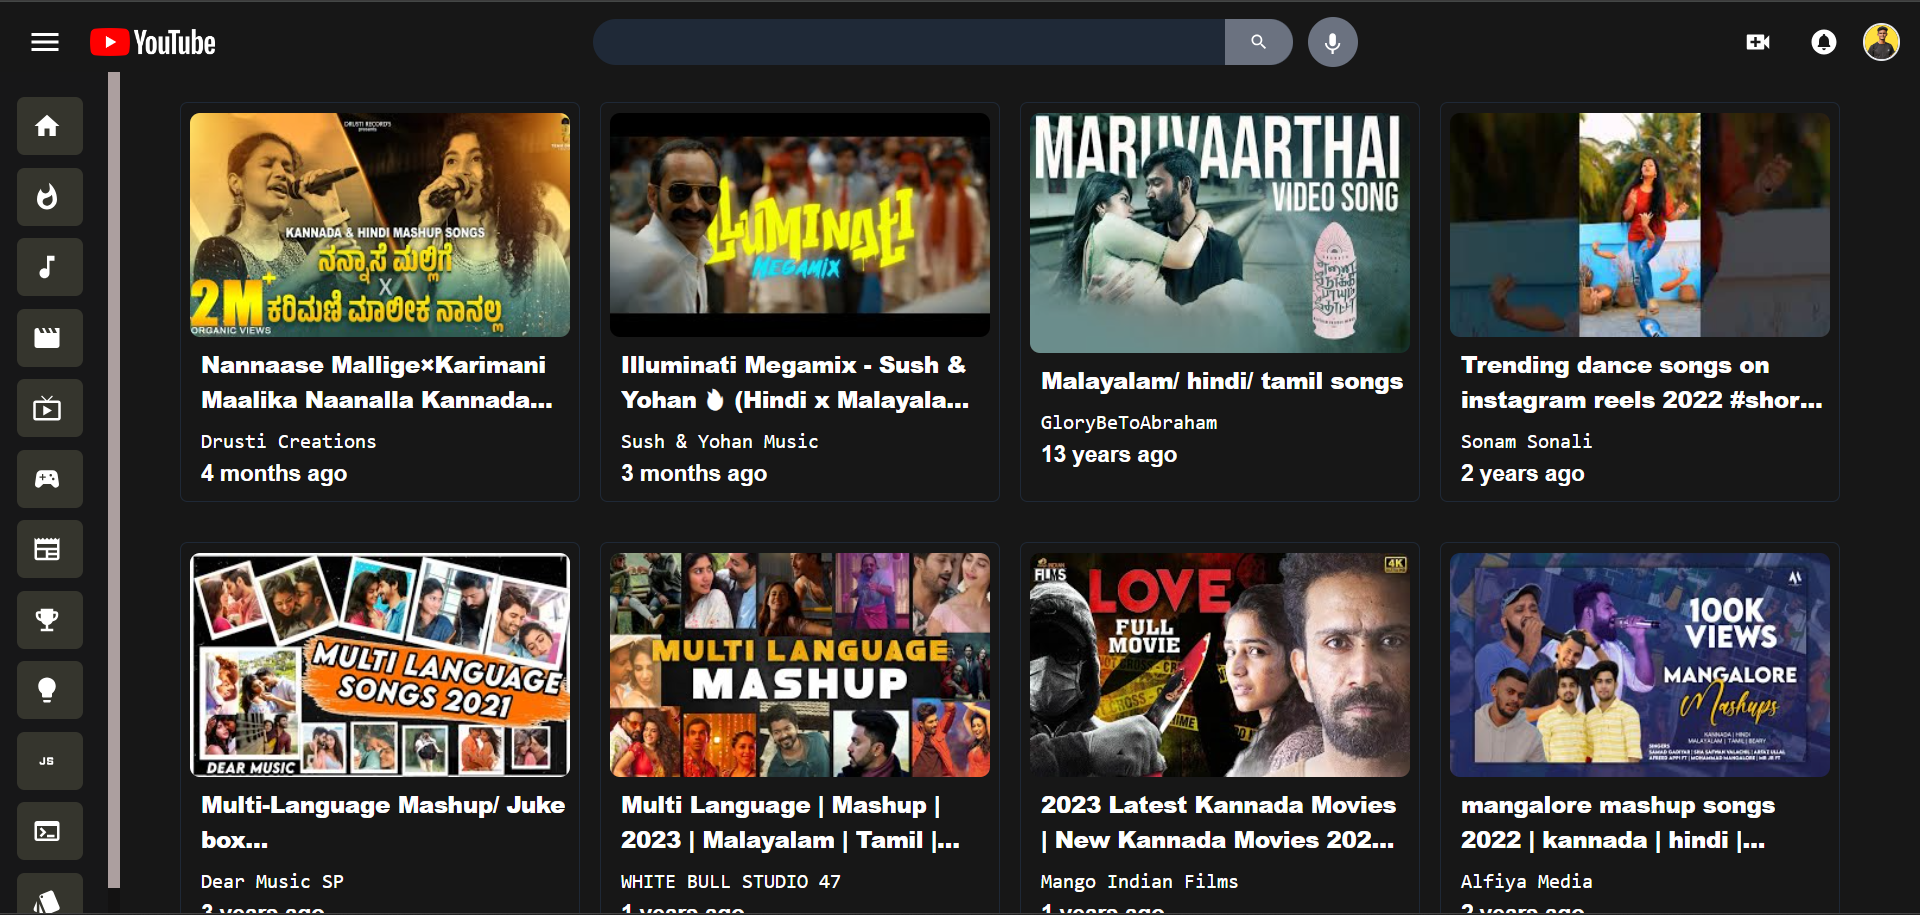Open your account profile avatar

[x=1881, y=41]
